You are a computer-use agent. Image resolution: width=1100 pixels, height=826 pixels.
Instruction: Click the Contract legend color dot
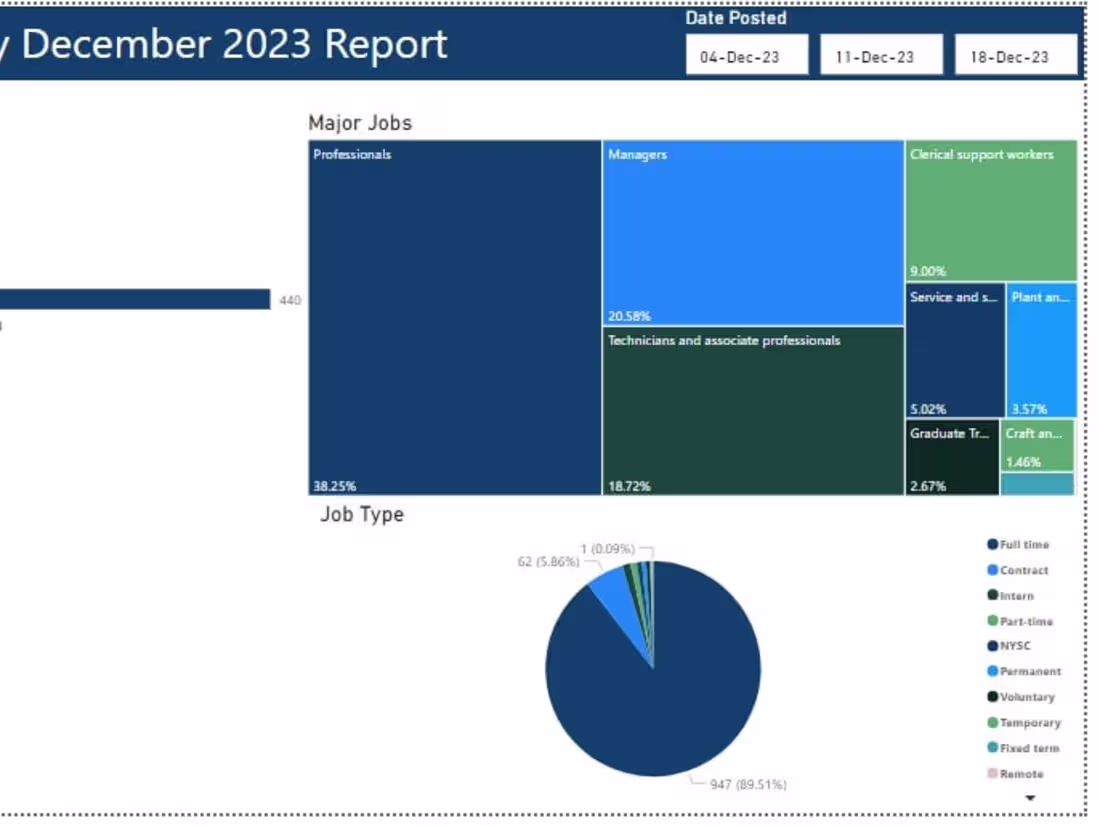pos(990,570)
